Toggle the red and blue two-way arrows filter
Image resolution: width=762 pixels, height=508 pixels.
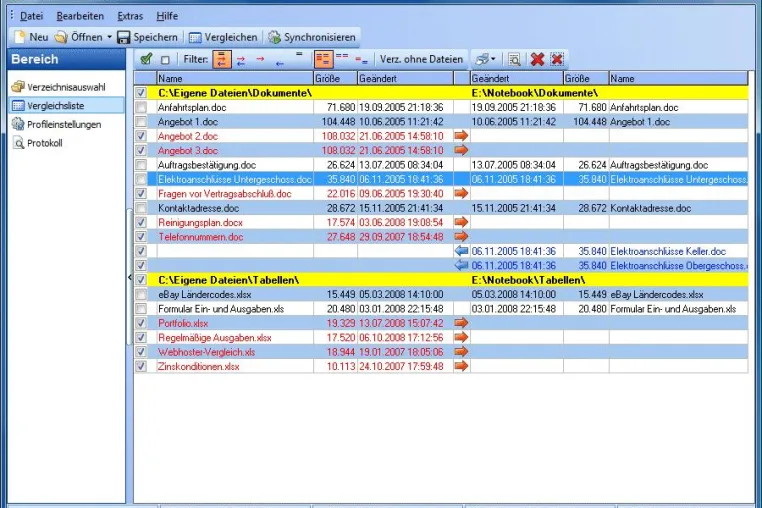241,60
